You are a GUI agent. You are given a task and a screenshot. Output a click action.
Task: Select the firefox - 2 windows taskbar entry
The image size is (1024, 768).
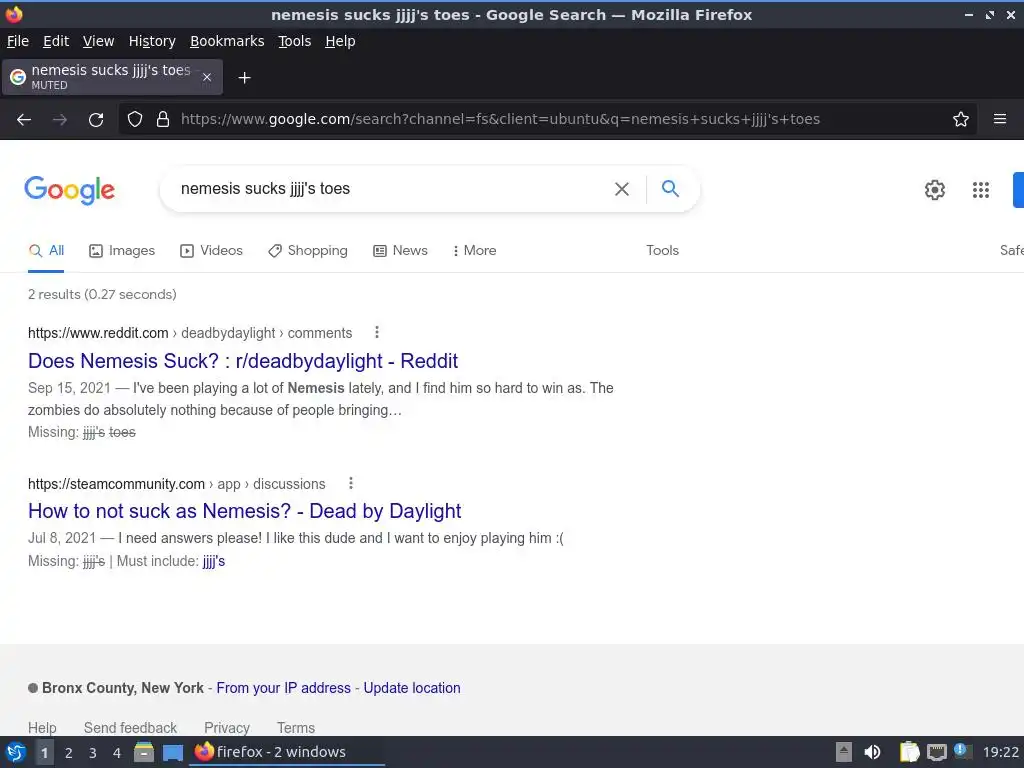click(x=287, y=752)
